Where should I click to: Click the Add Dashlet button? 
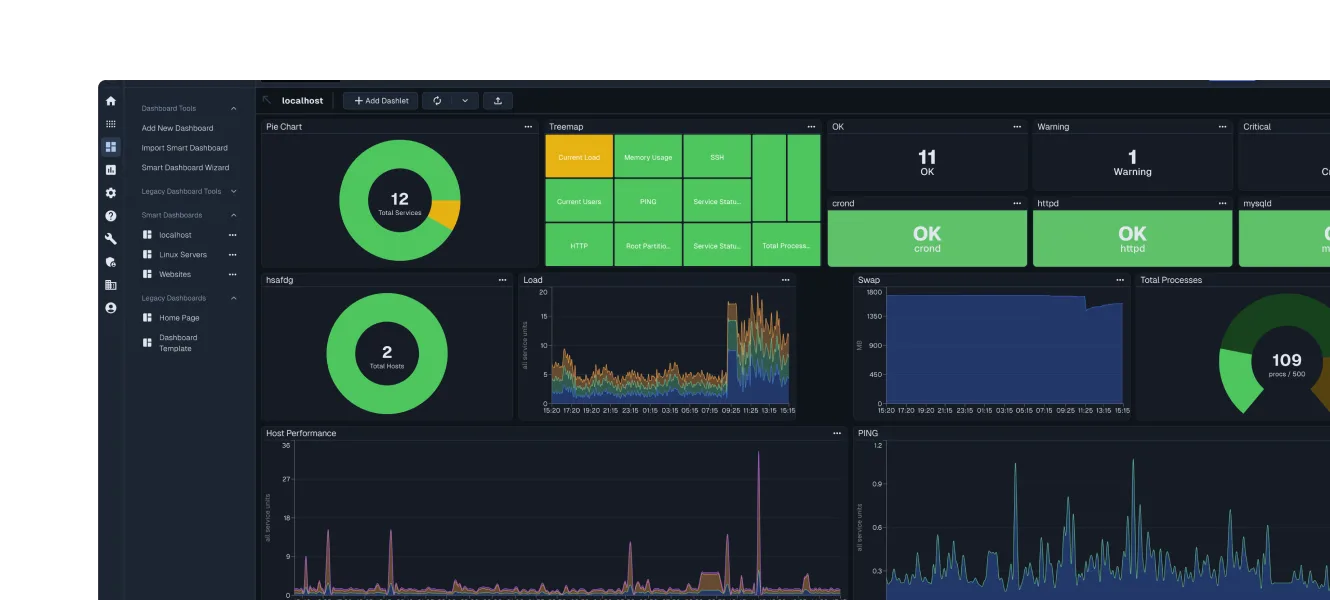pos(380,100)
